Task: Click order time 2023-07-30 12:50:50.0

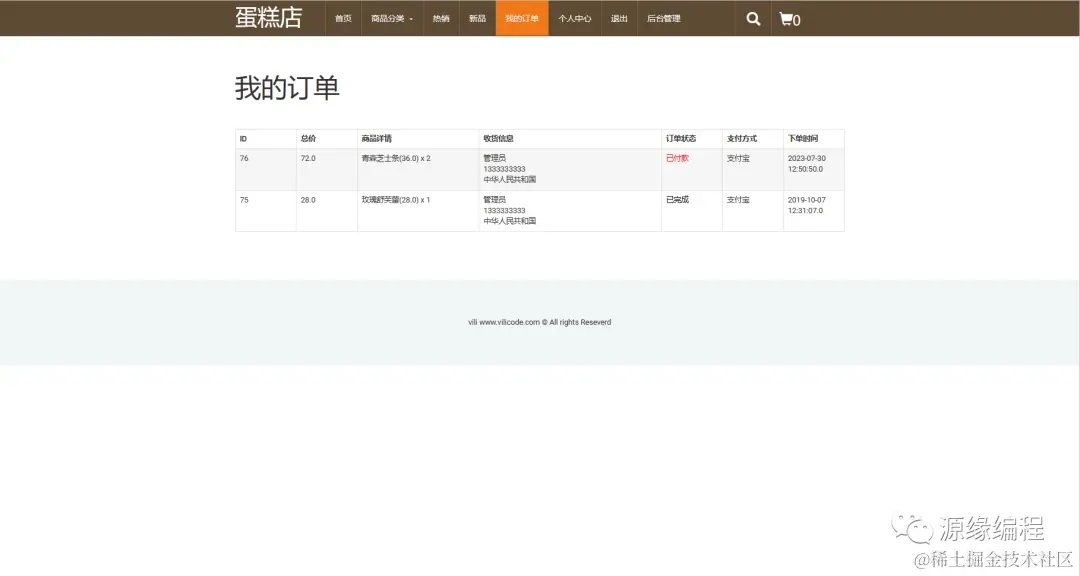Action: (807, 163)
